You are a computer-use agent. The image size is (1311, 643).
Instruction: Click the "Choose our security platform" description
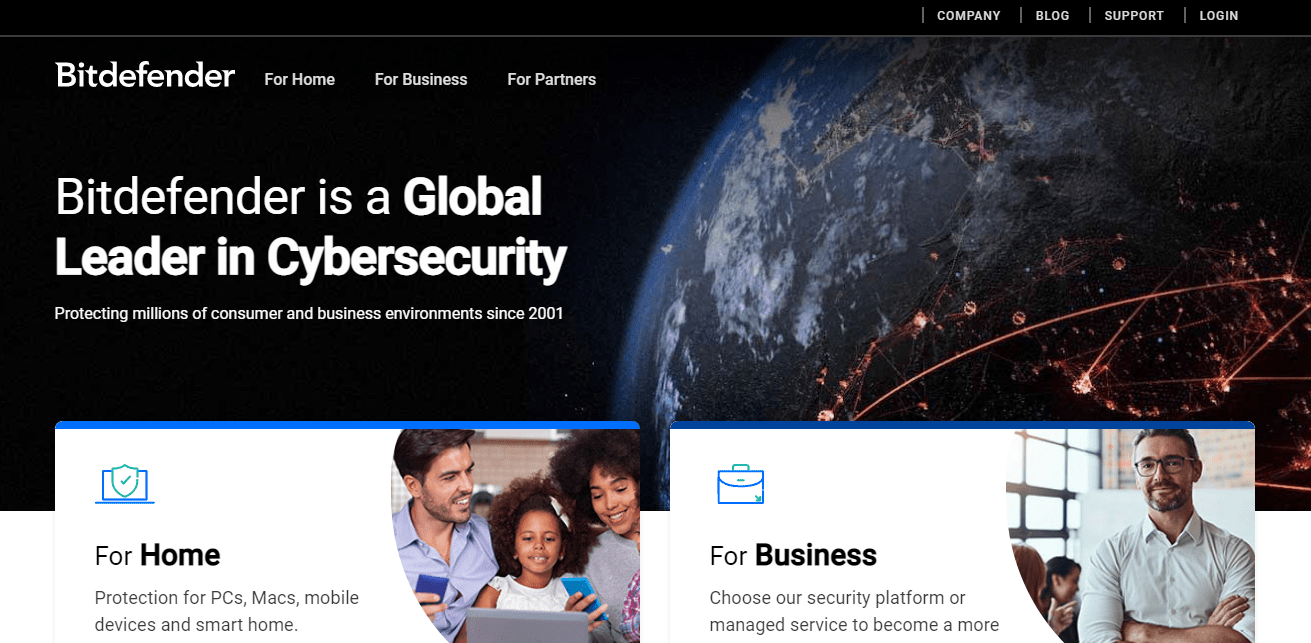854,611
